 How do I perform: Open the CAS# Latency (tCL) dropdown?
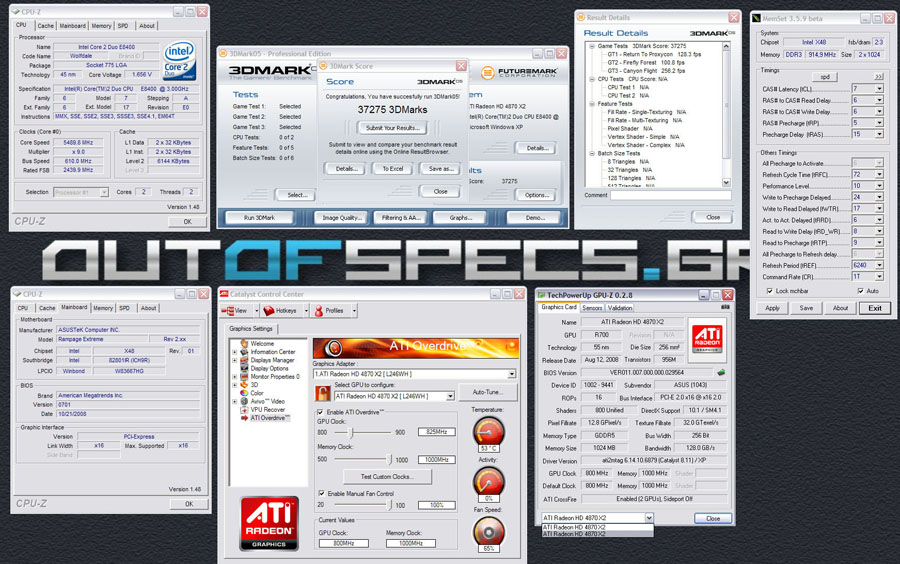(x=879, y=89)
